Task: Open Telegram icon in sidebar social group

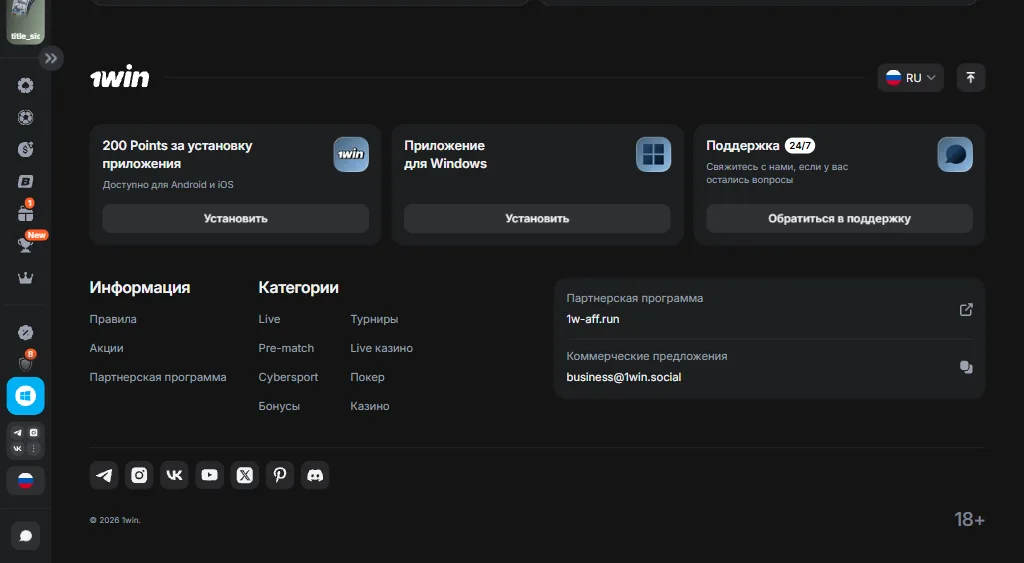Action: tap(18, 432)
